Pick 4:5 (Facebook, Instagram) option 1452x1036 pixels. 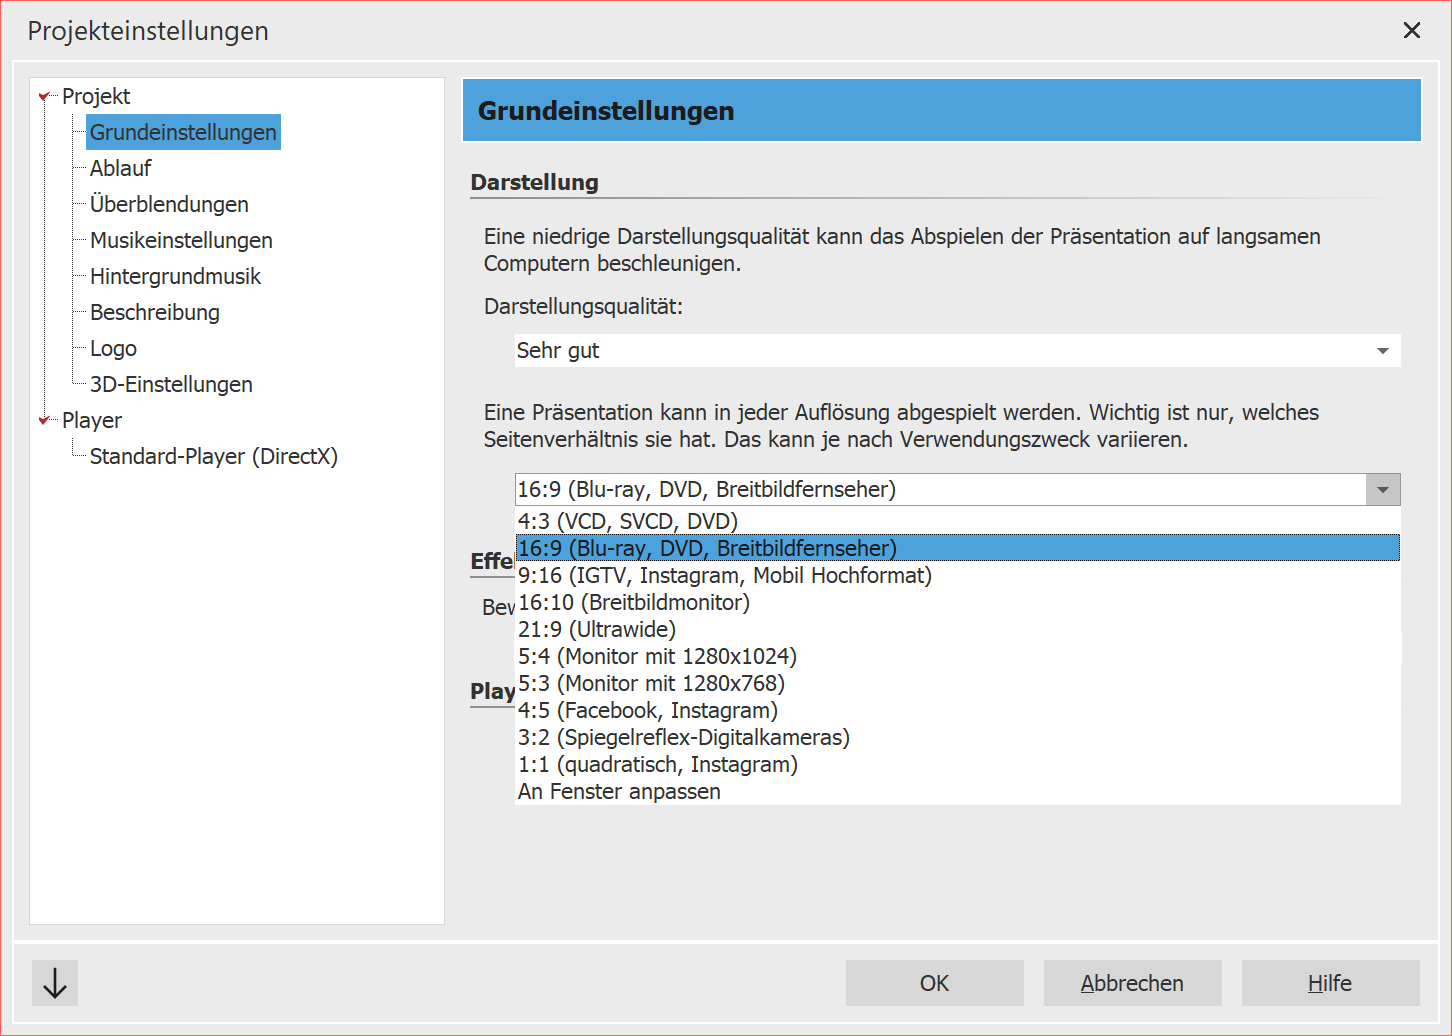point(957,710)
